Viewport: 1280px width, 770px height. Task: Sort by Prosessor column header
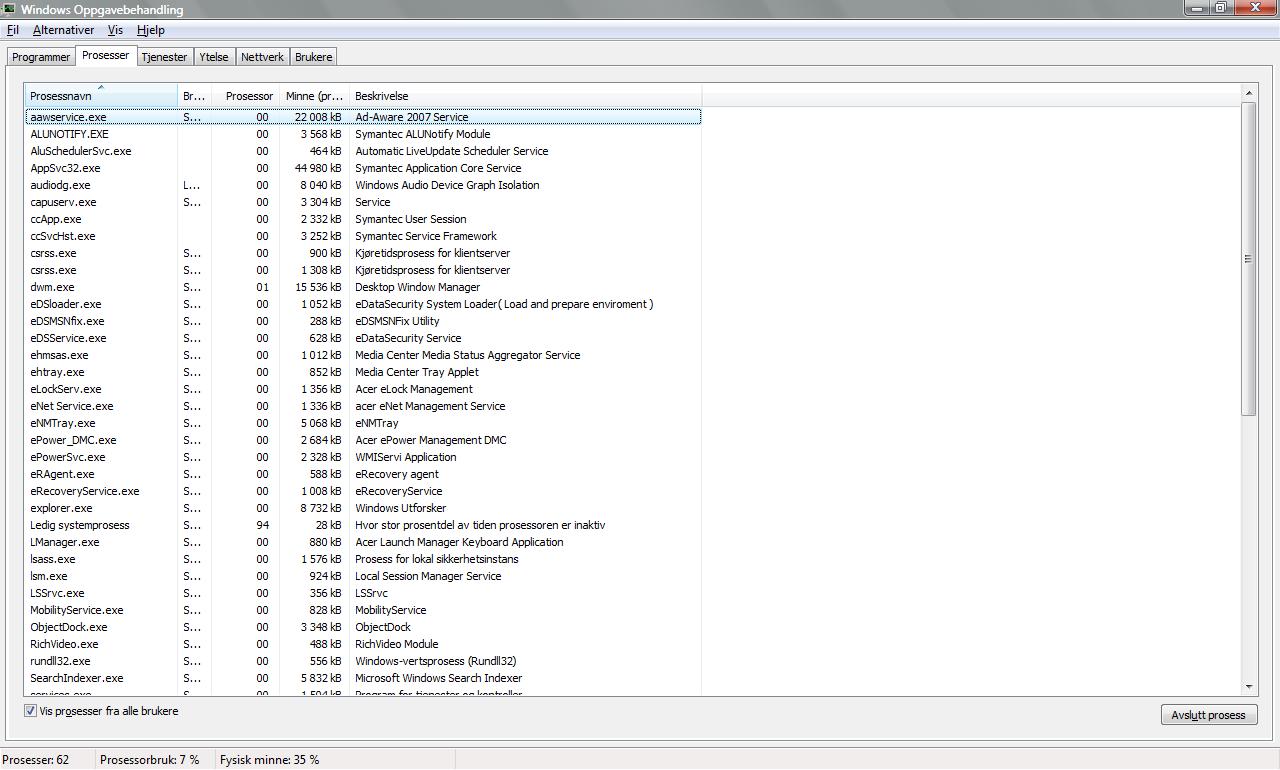(245, 96)
